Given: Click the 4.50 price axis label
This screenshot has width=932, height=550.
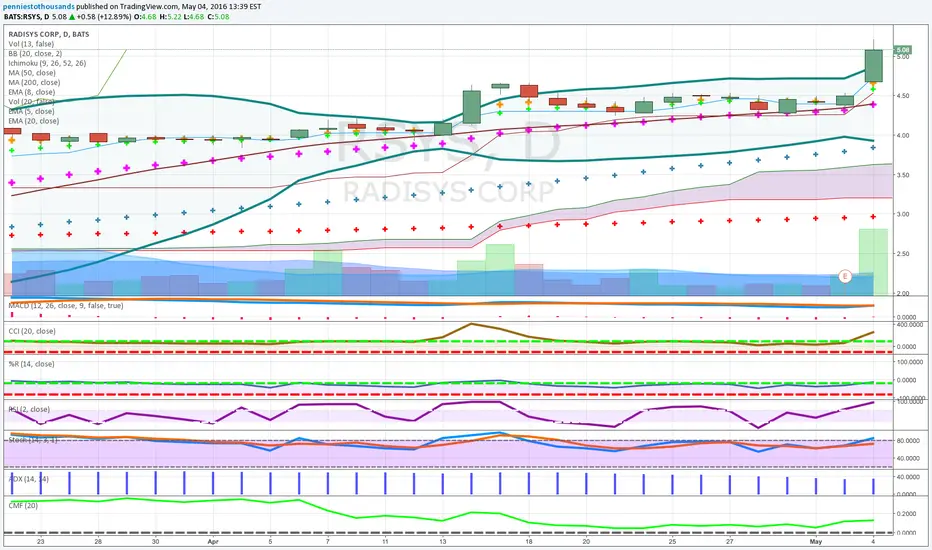Looking at the screenshot, I should [903, 96].
